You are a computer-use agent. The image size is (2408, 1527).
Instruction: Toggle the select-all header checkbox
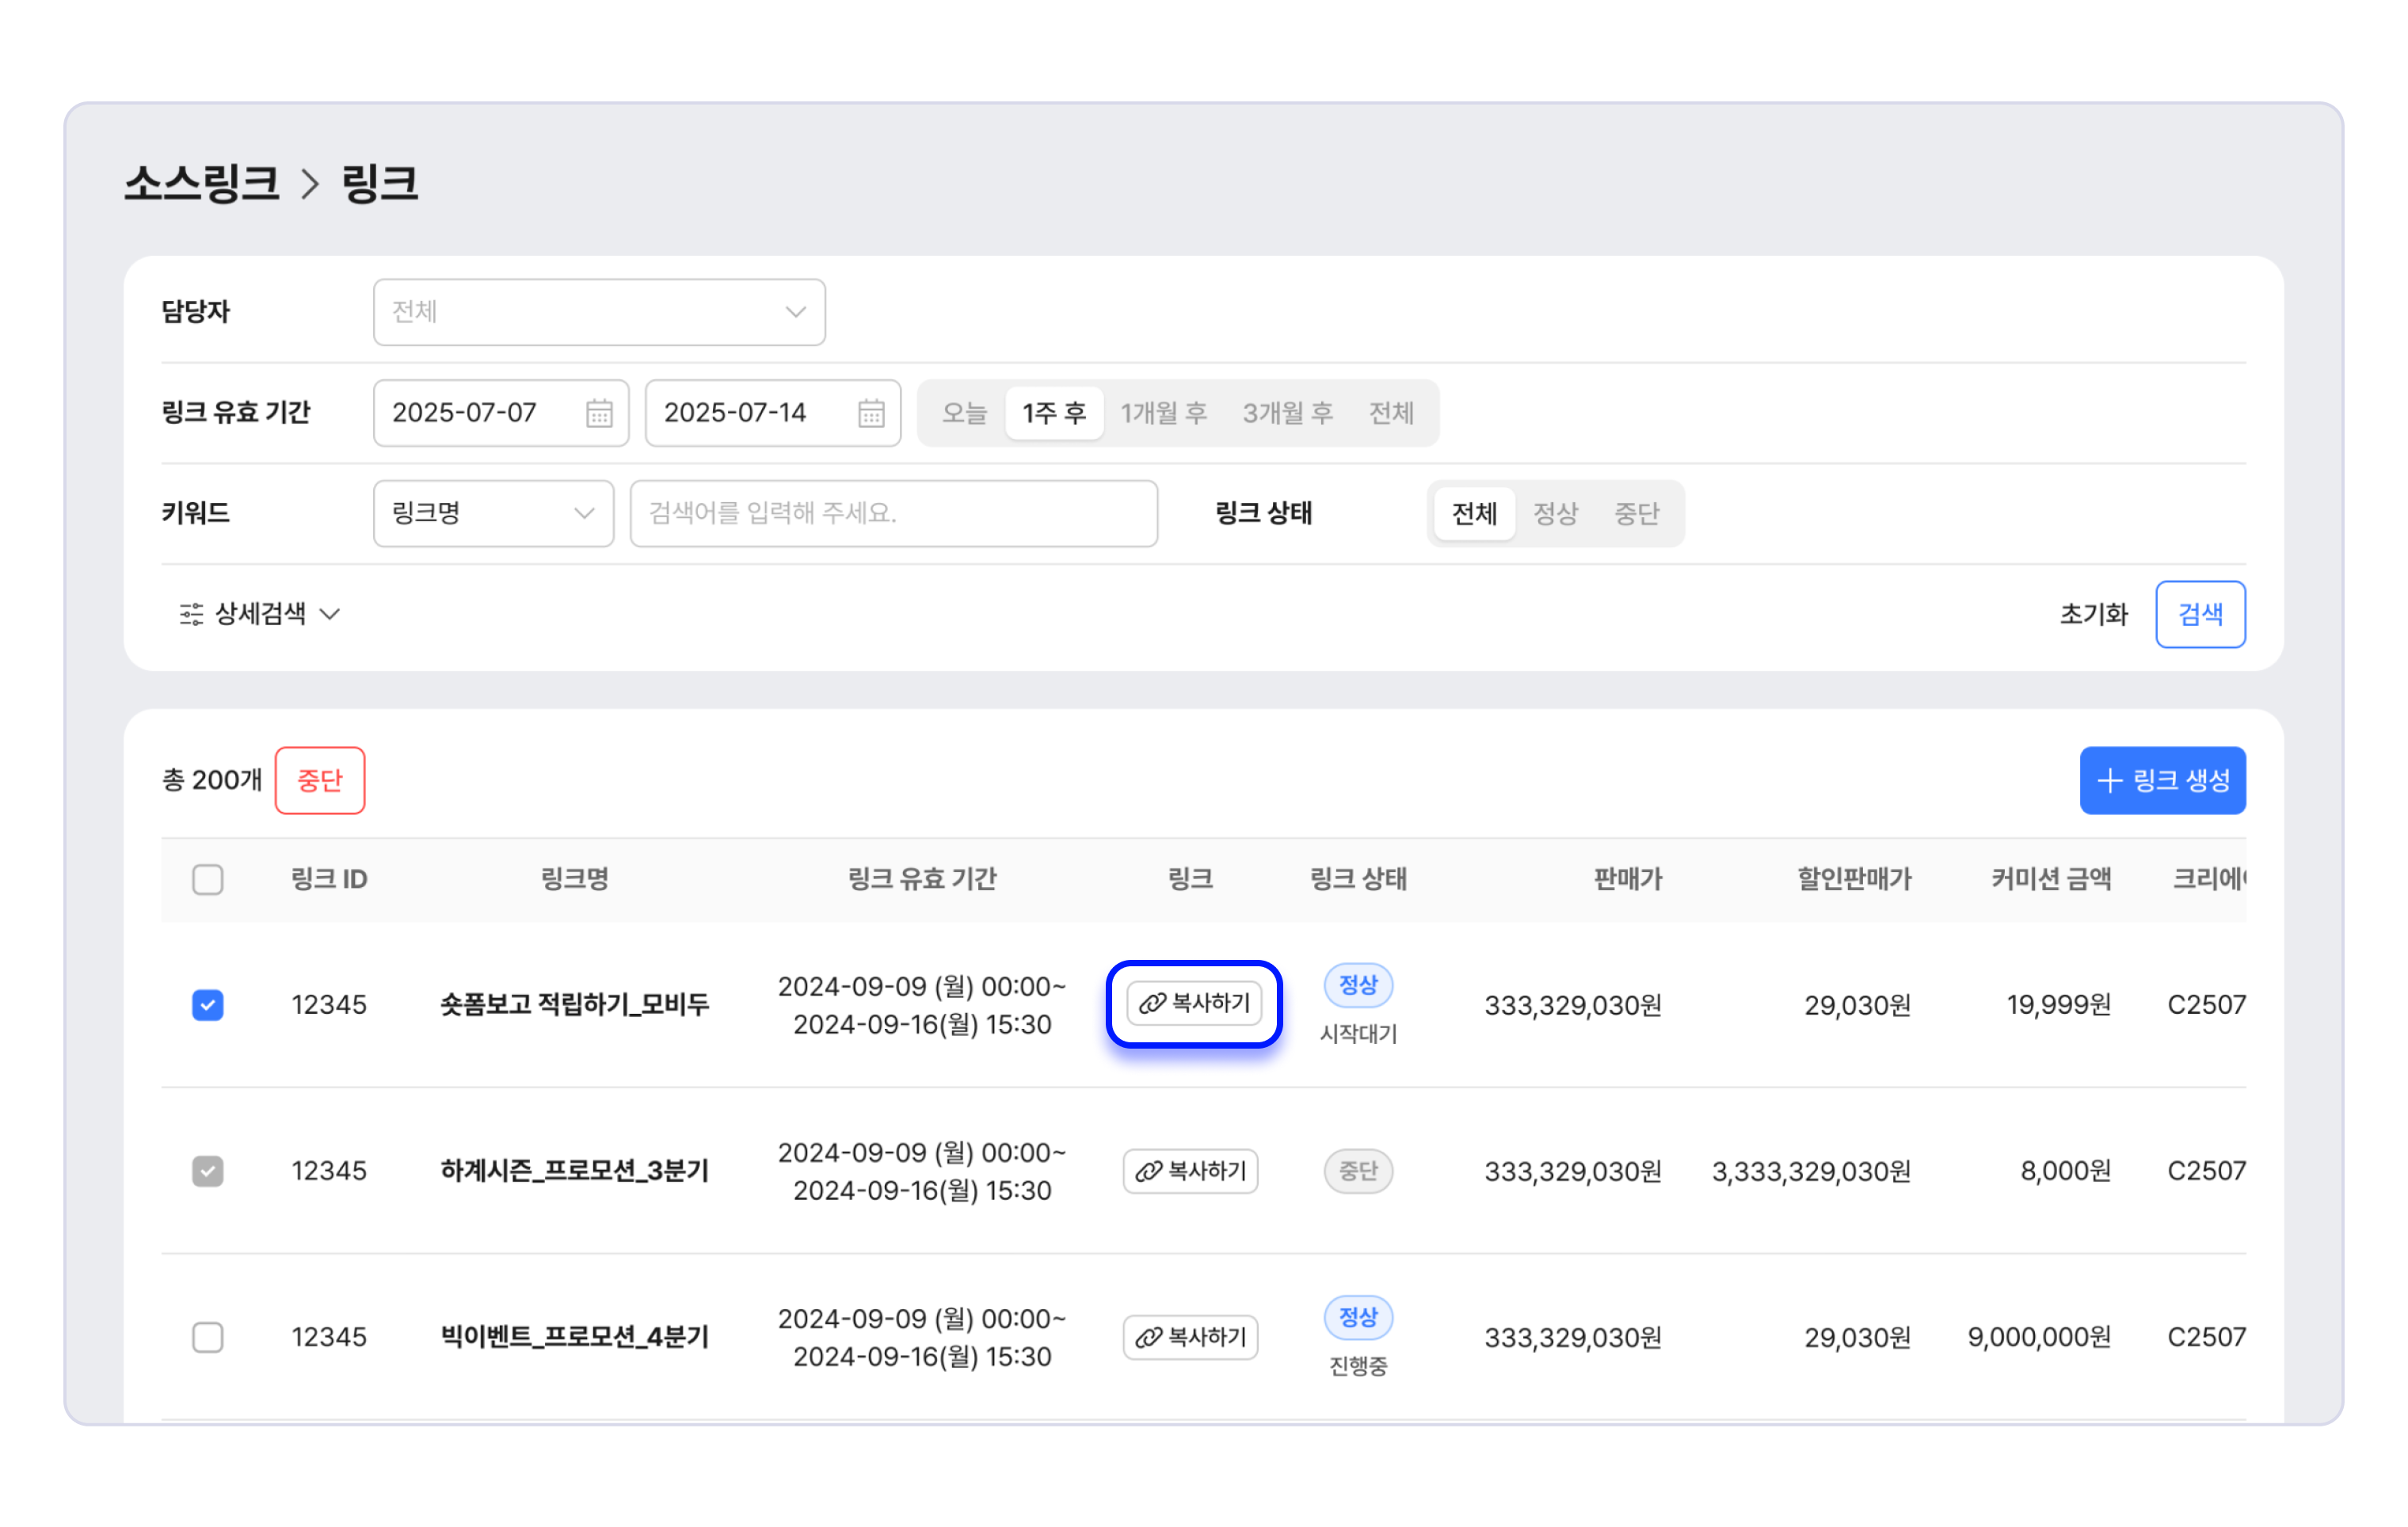click(208, 880)
